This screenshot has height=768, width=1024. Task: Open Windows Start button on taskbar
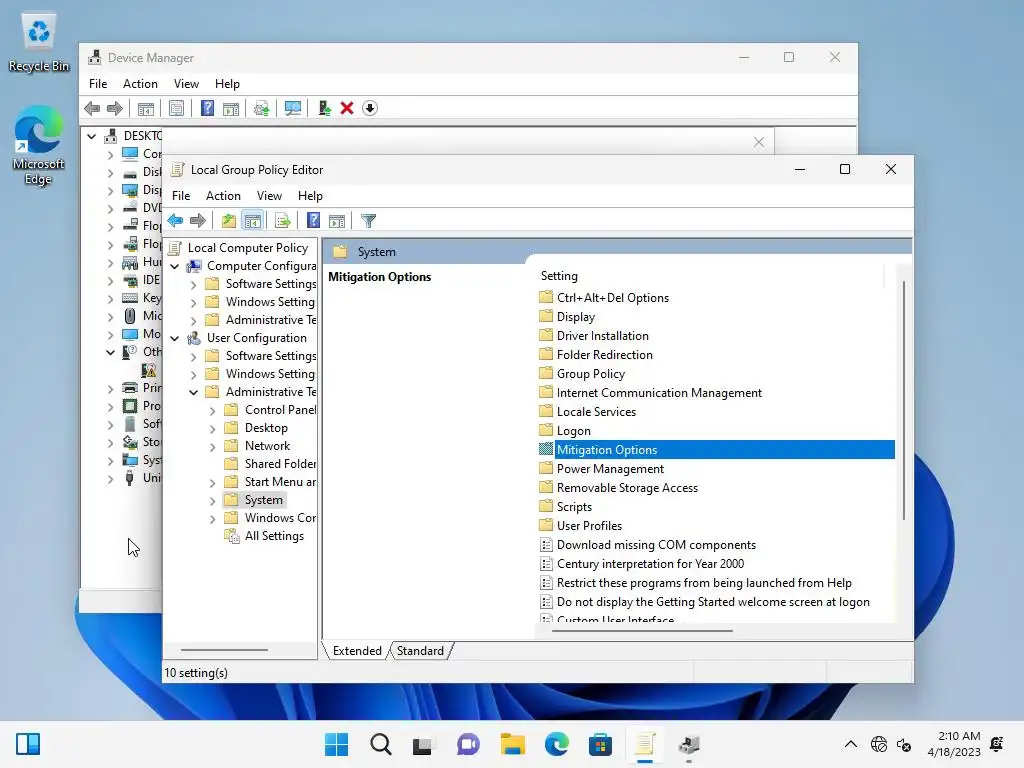tap(336, 744)
